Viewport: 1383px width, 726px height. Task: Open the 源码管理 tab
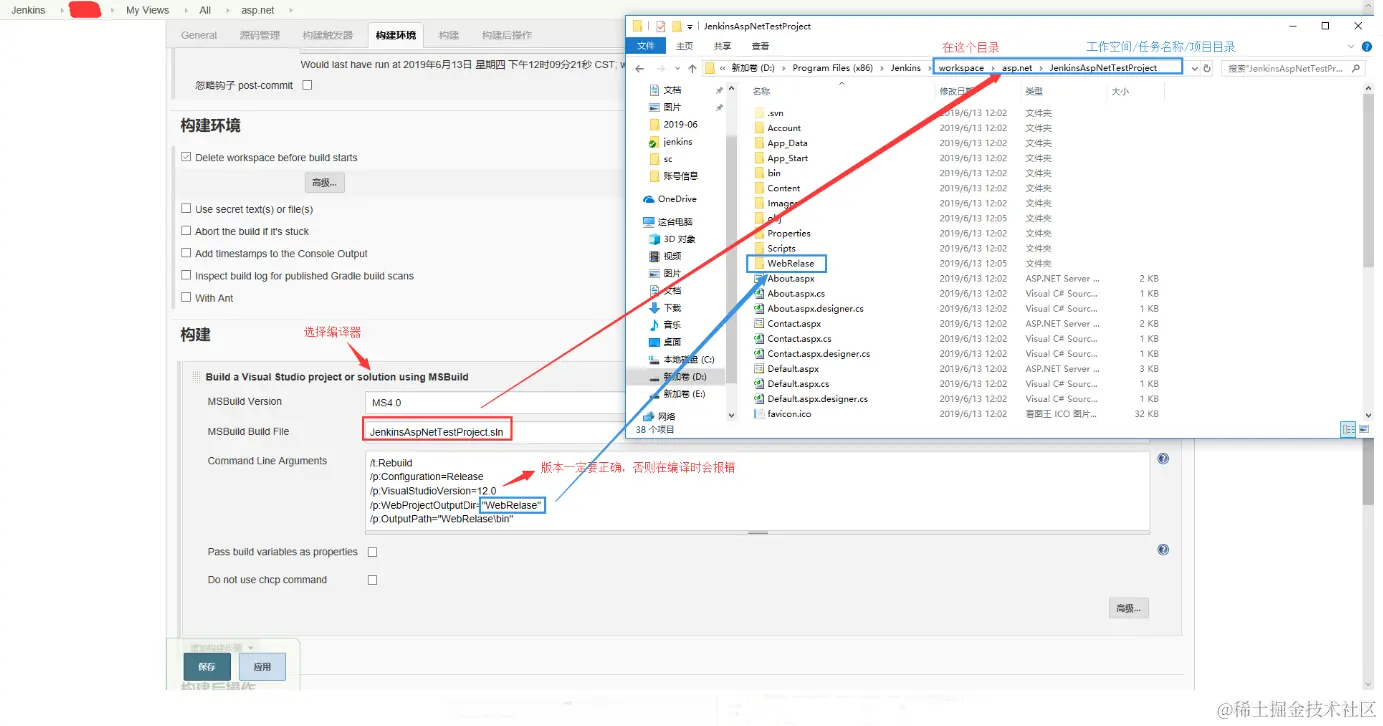click(x=260, y=35)
